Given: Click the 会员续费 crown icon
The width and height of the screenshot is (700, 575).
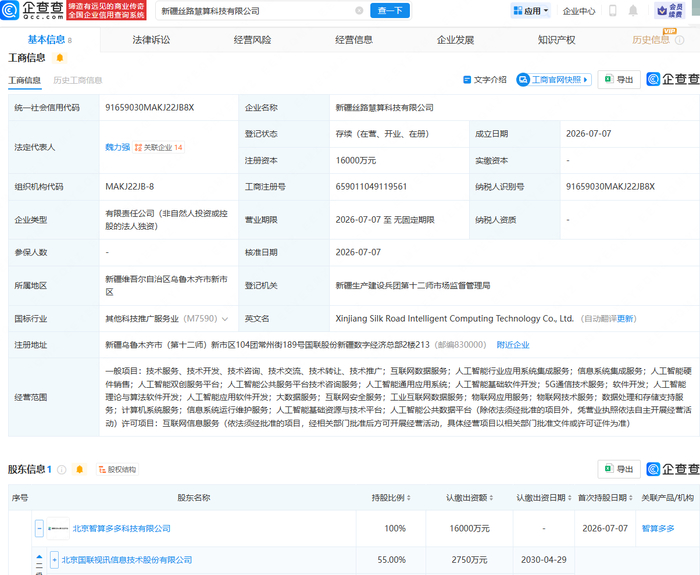Looking at the screenshot, I should pos(670,11).
